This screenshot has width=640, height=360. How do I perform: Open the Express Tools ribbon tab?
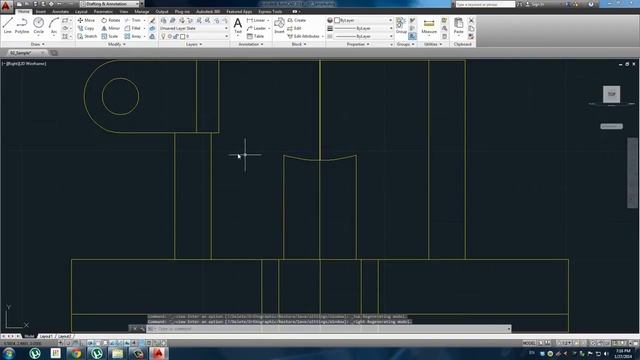click(270, 11)
